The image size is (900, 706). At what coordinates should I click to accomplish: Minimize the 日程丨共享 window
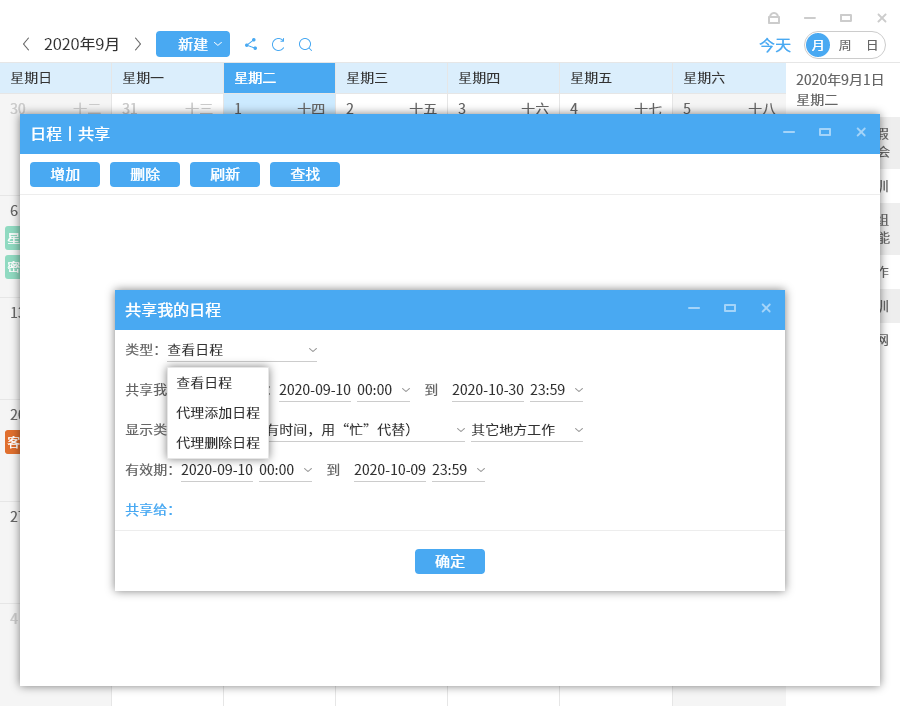tap(789, 132)
